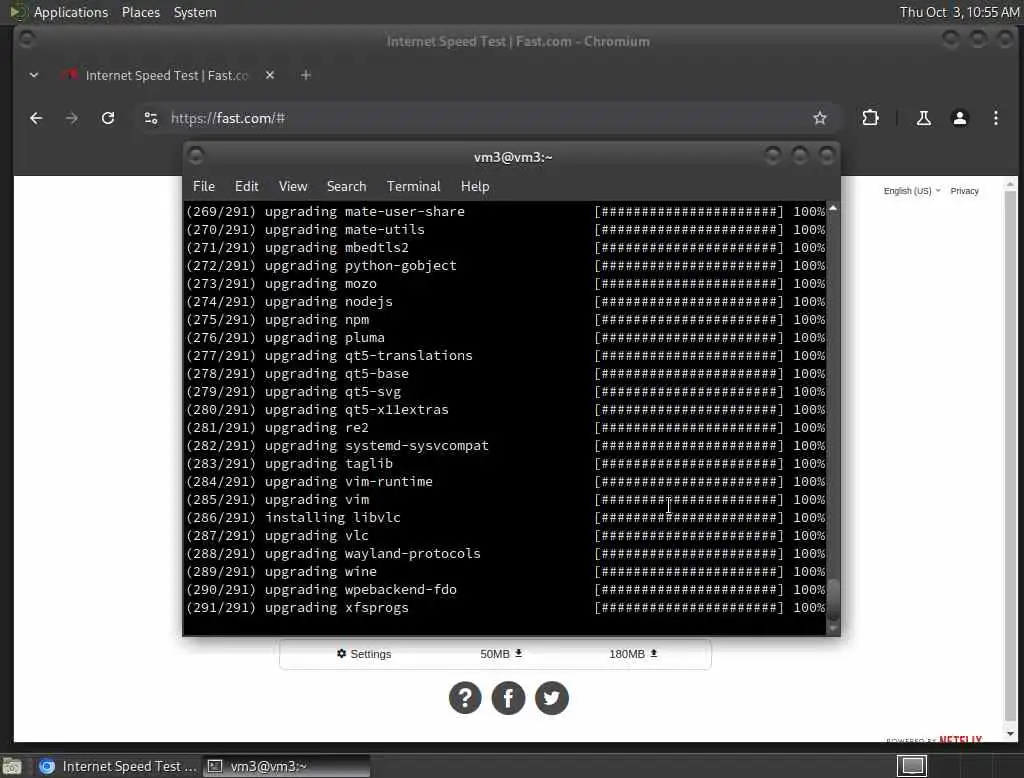
Task: Open the terminal Edit menu
Action: tap(246, 186)
